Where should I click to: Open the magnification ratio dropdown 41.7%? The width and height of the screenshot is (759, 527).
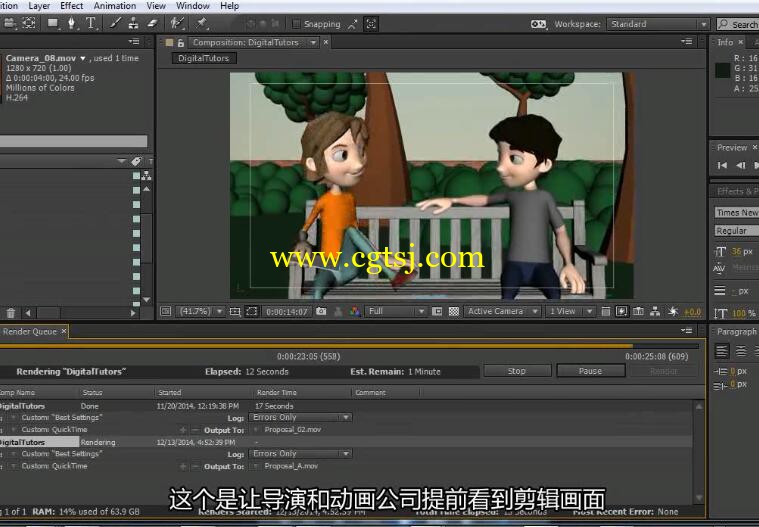[x=200, y=311]
